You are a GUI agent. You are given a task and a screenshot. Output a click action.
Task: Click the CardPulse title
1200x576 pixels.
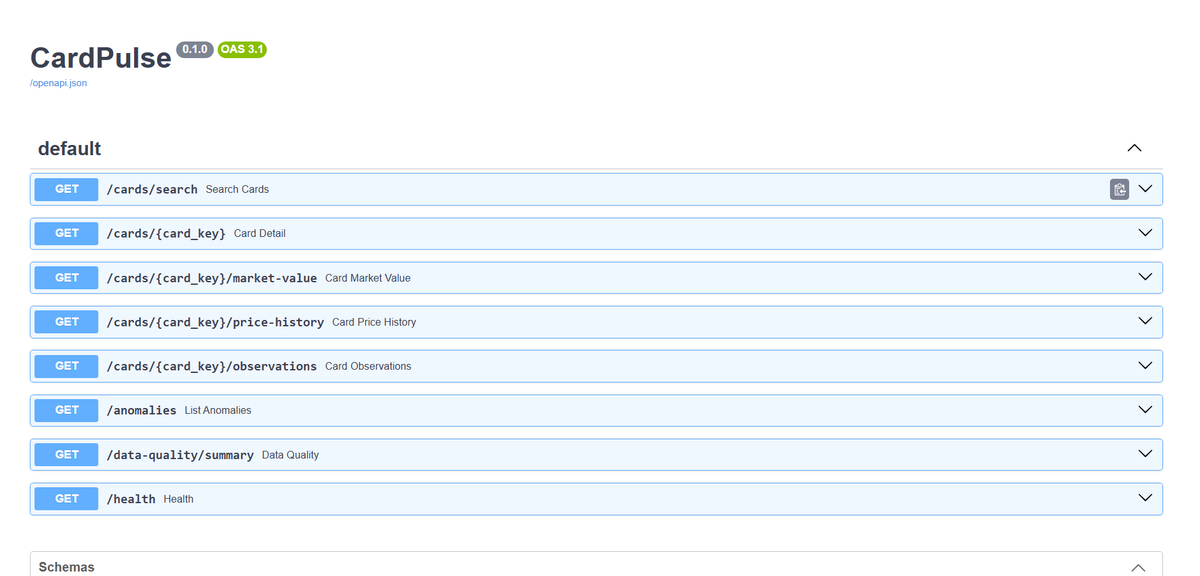[100, 57]
